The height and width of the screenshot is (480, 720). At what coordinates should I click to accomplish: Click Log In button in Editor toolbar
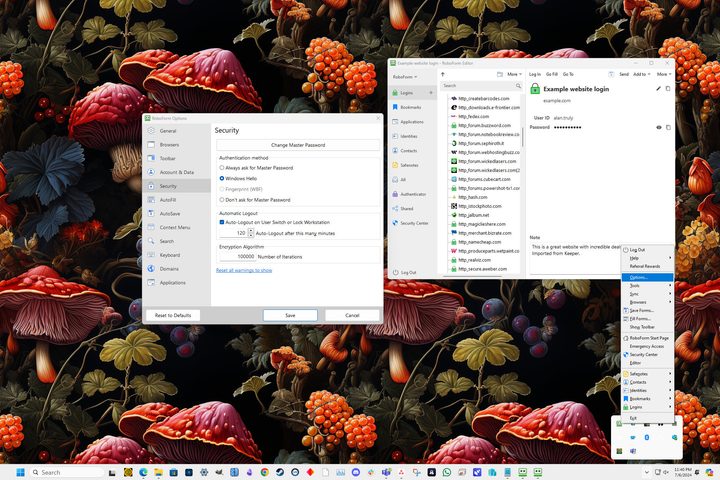[535, 74]
